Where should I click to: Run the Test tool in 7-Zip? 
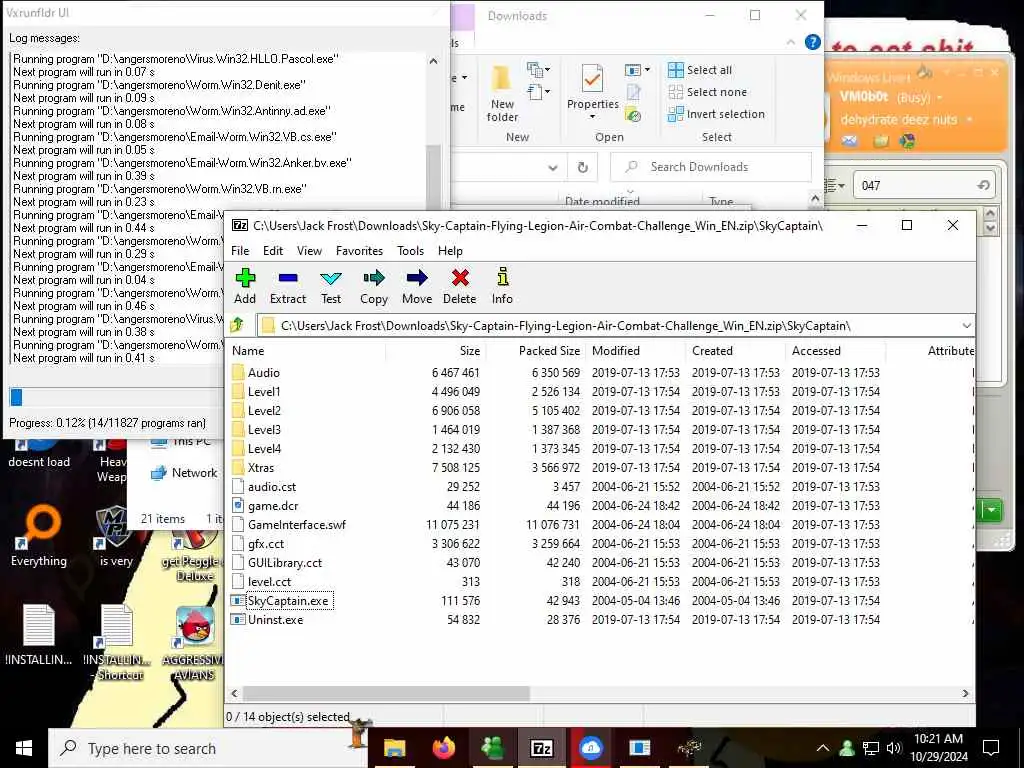tap(331, 286)
